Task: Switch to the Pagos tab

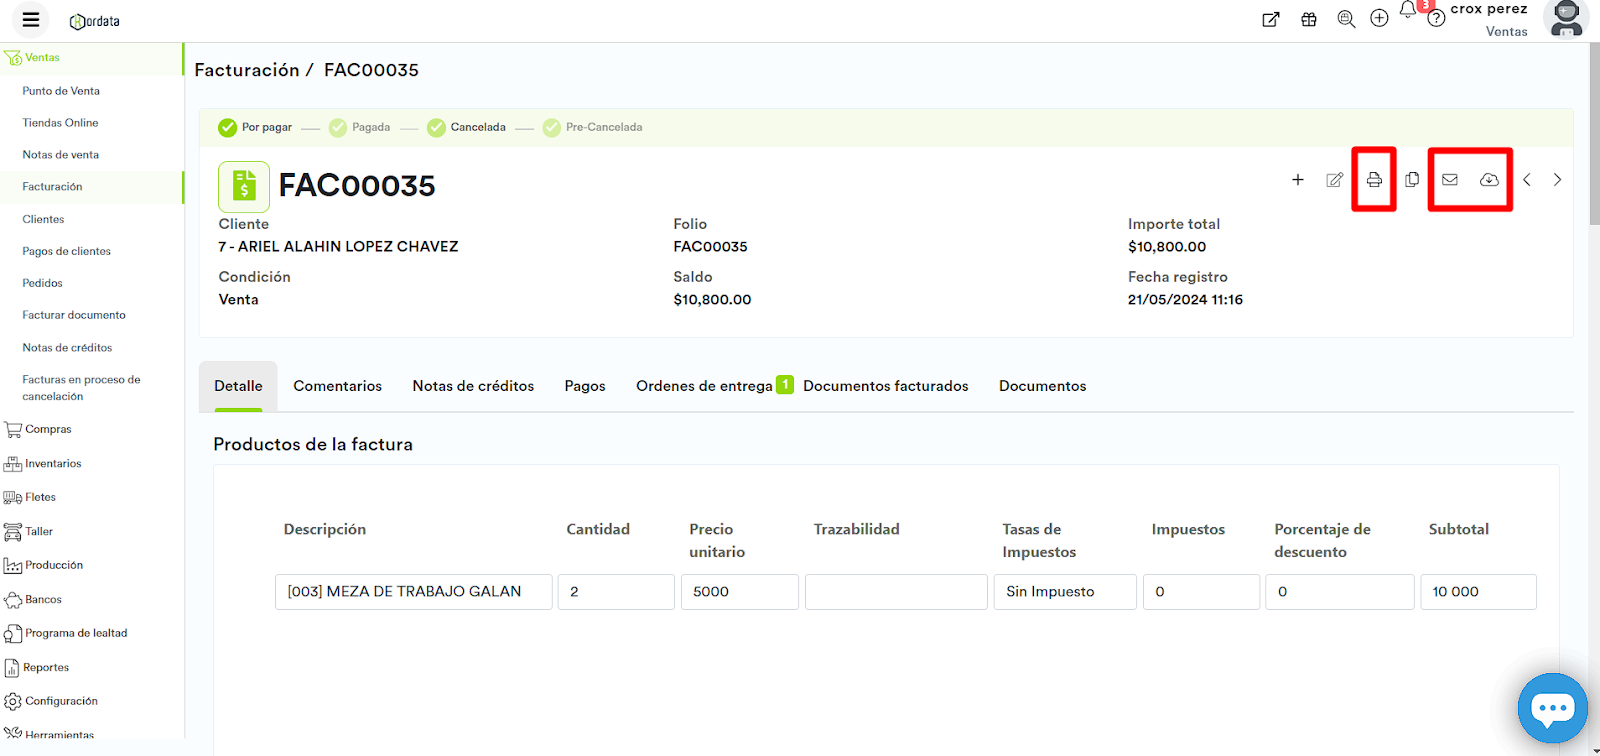Action: click(x=585, y=386)
